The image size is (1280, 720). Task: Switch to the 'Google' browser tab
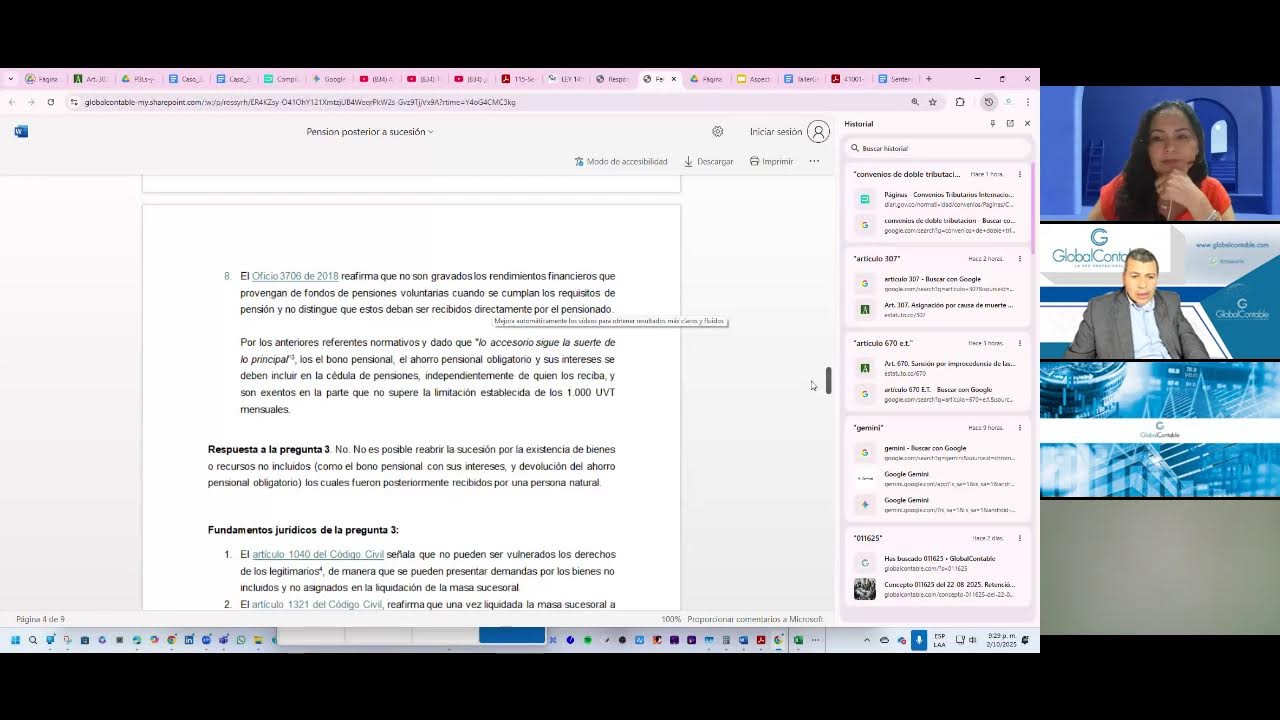click(328, 79)
